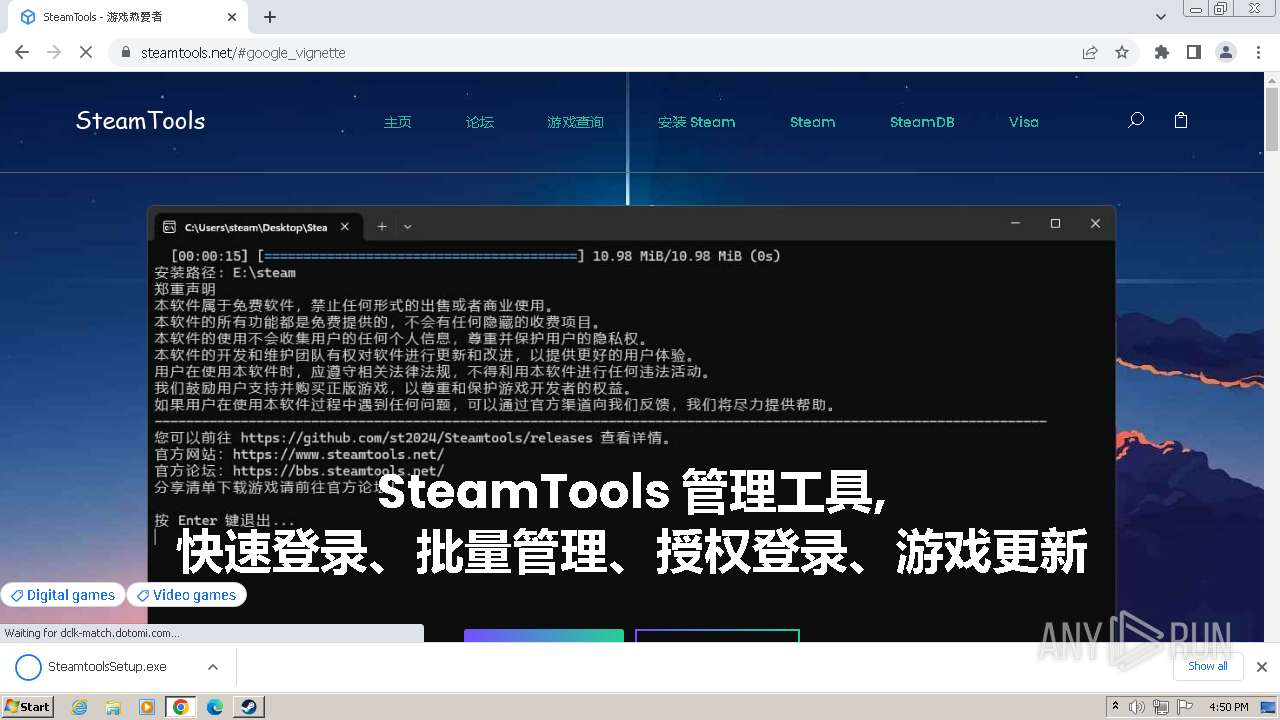1280x720 pixels.
Task: Click the browser back arrow
Action: 22,52
